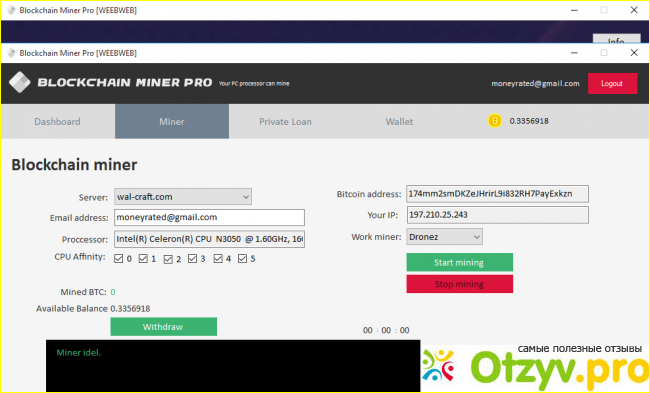Screen dimensions: 650x393
Task: Uncheck CPU Affinity core 0
Action: coord(119,259)
